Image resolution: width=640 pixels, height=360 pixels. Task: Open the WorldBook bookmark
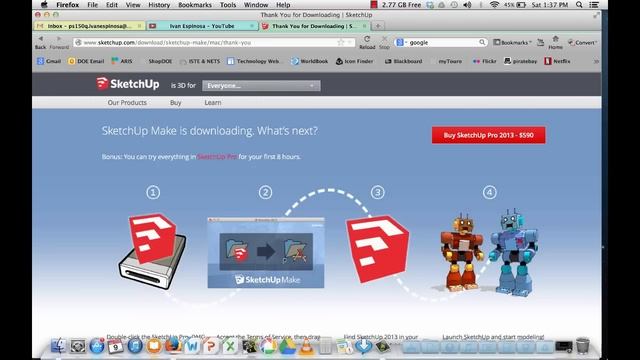[x=310, y=61]
